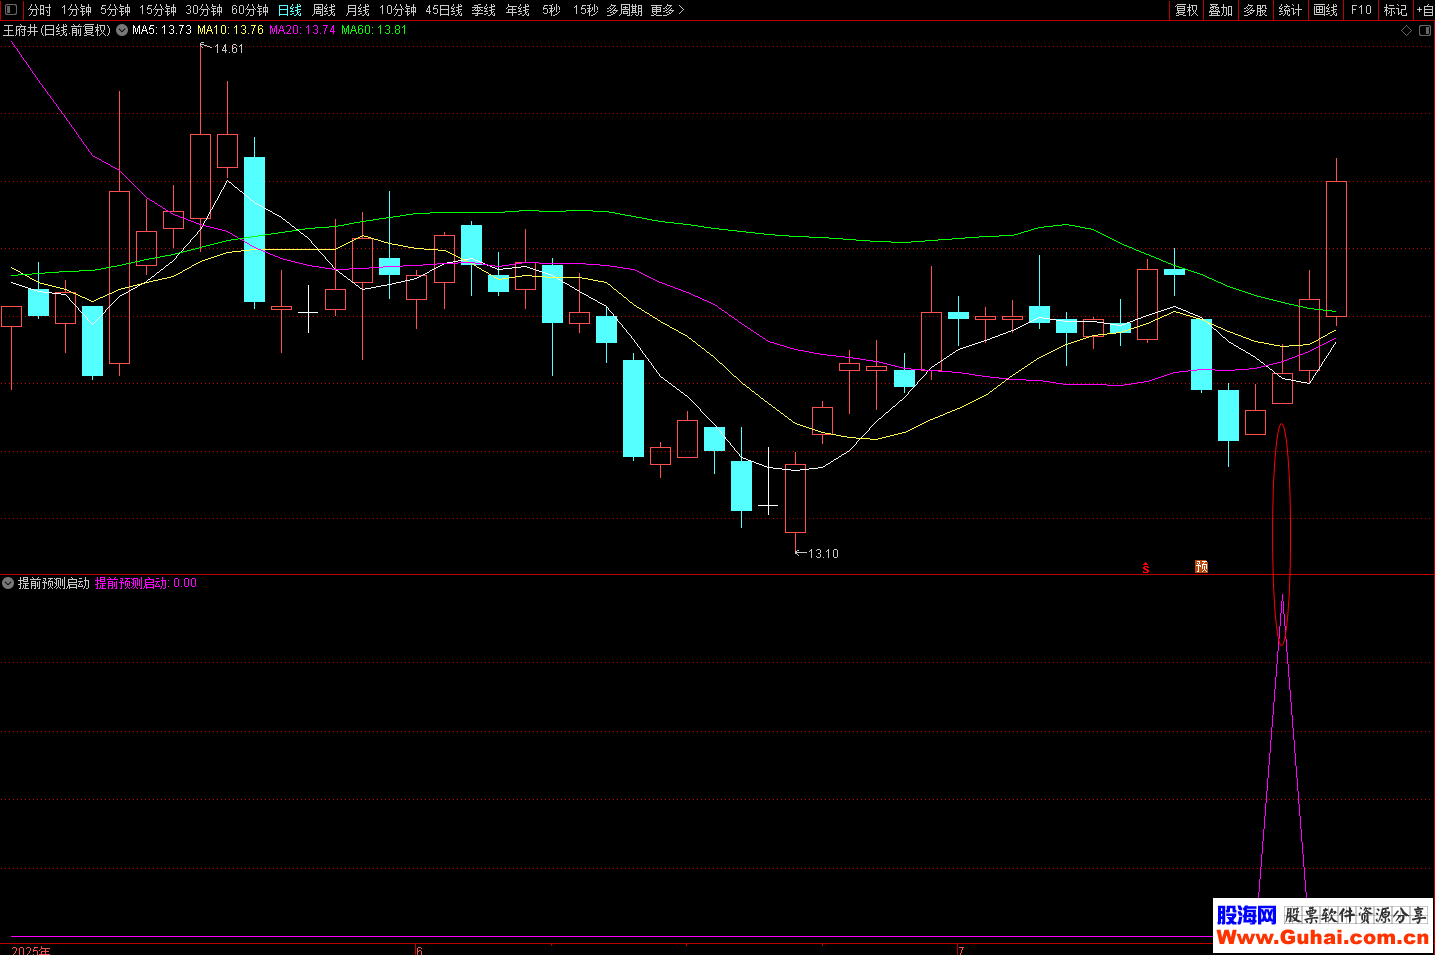Click the 提前预测启动 indicator name
The image size is (1435, 955).
pyautogui.click(x=54, y=583)
